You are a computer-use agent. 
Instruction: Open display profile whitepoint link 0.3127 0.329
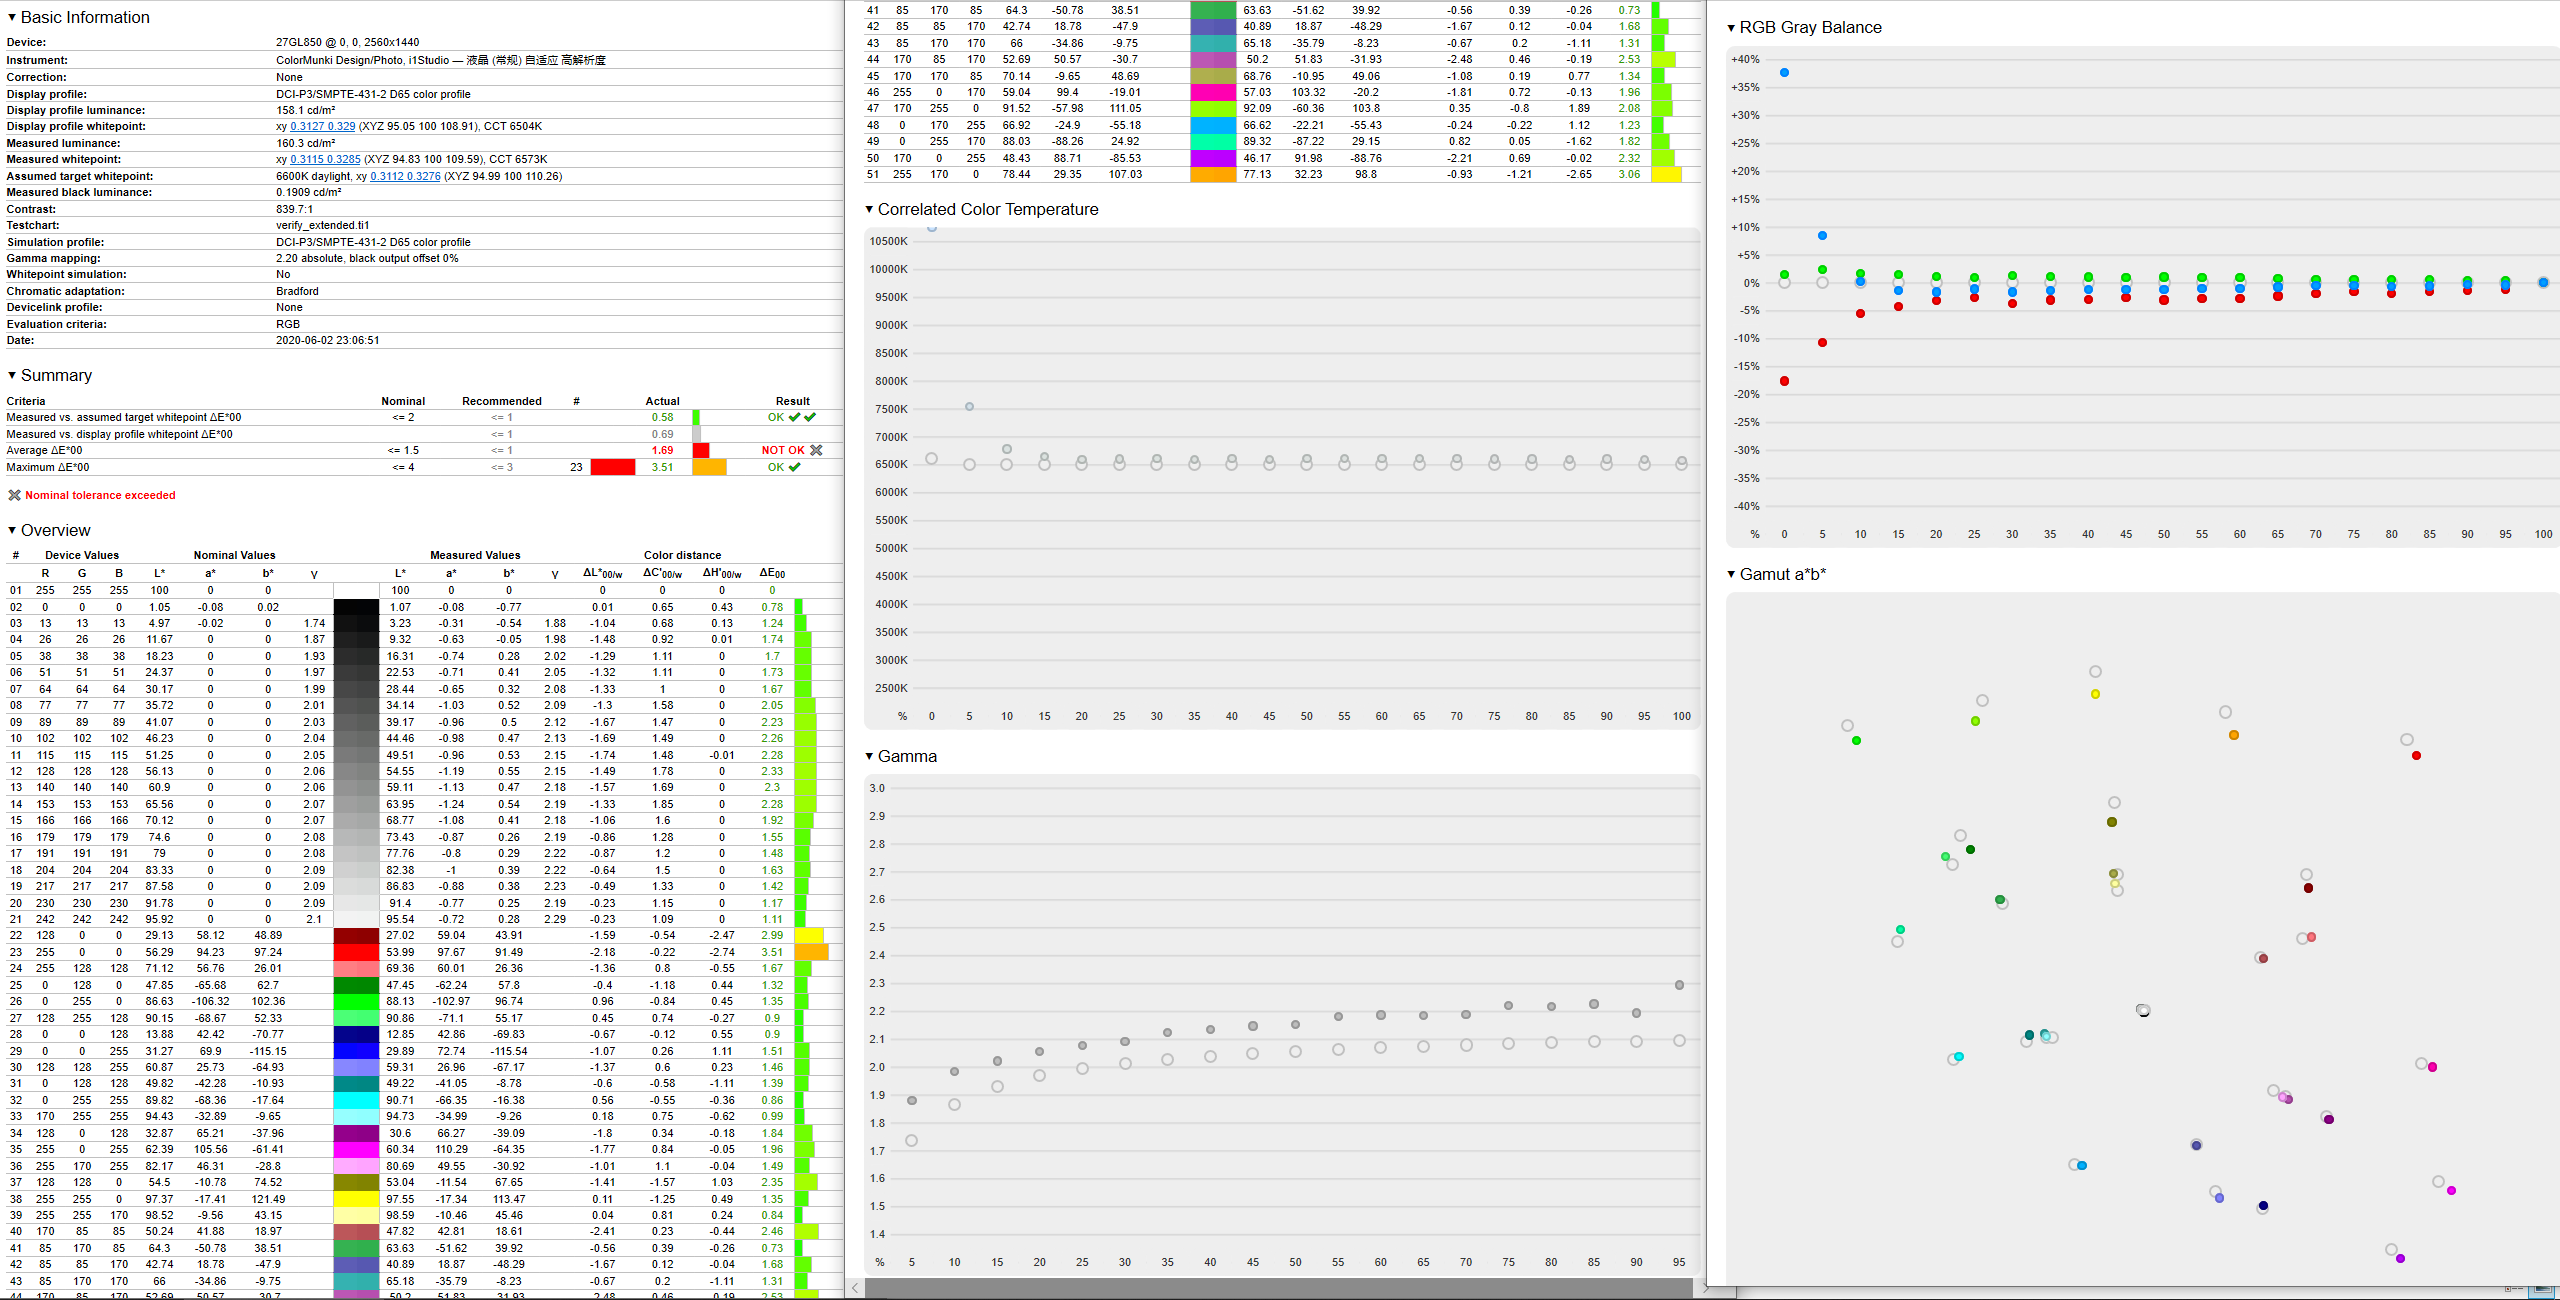322,126
